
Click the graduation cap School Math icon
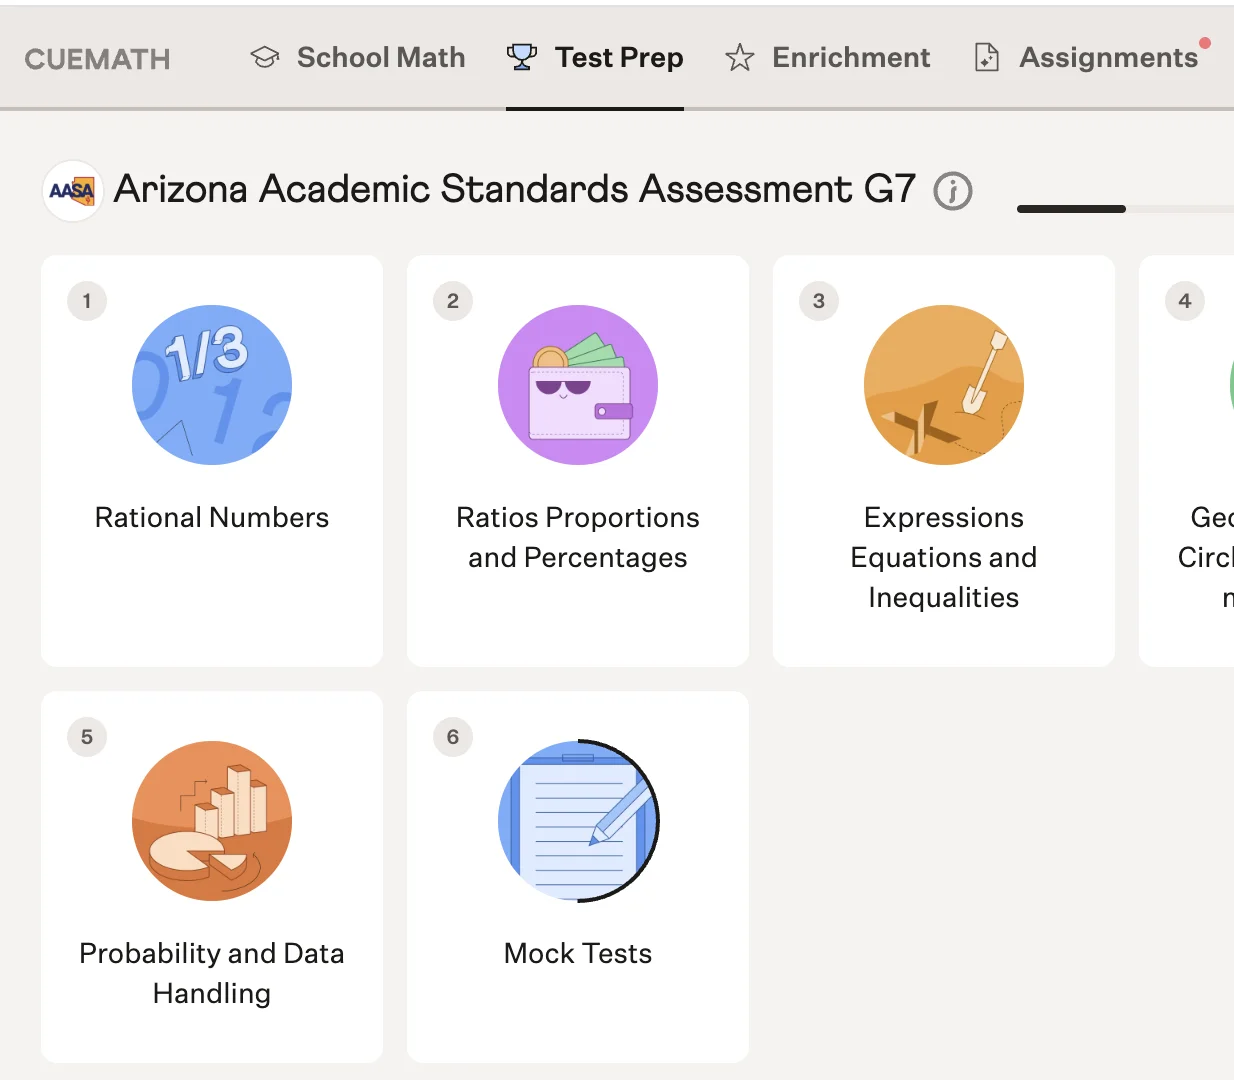(265, 58)
